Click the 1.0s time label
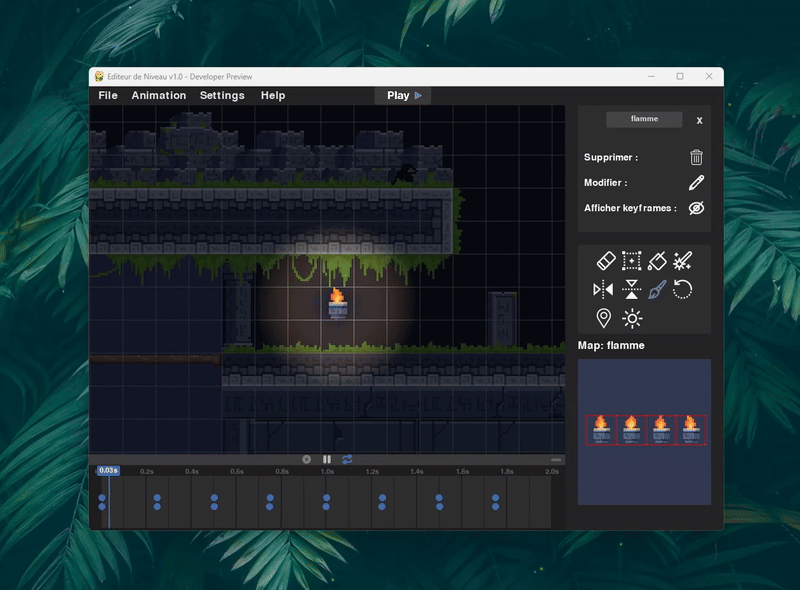 tap(327, 472)
